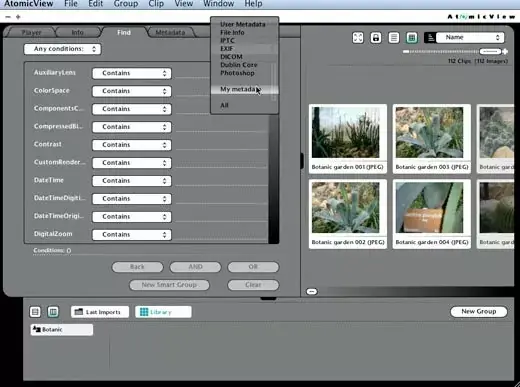Open Contains dropdown for DateTimeOrigi...
520x387 pixels.
pos(132,217)
